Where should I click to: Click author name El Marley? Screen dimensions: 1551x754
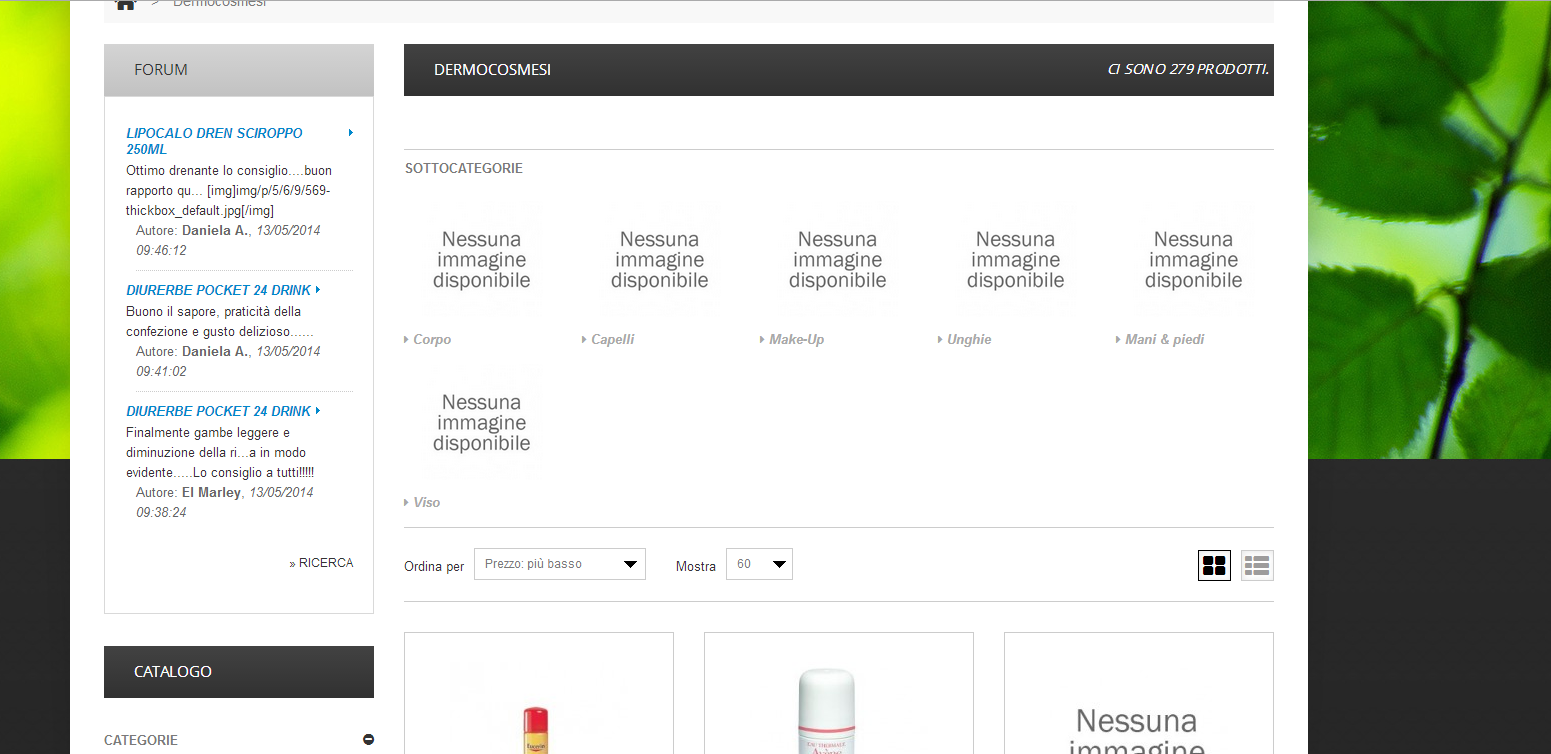tap(211, 493)
